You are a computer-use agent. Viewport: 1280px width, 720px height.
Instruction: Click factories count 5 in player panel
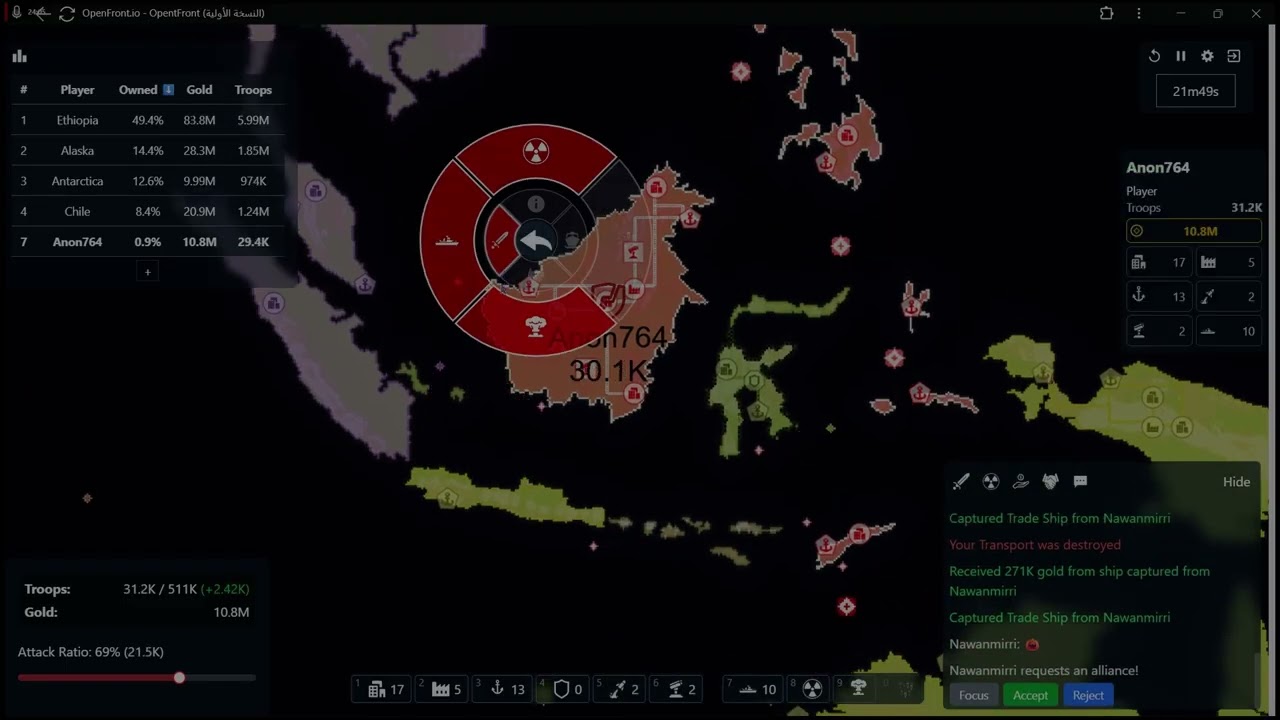tap(1229, 263)
